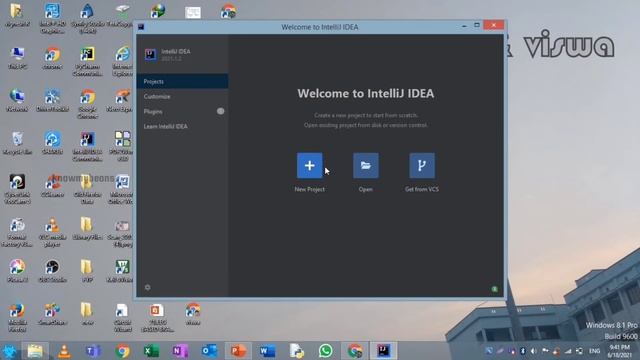Open the taskbar clock showing 9:41 PM

[619, 351]
